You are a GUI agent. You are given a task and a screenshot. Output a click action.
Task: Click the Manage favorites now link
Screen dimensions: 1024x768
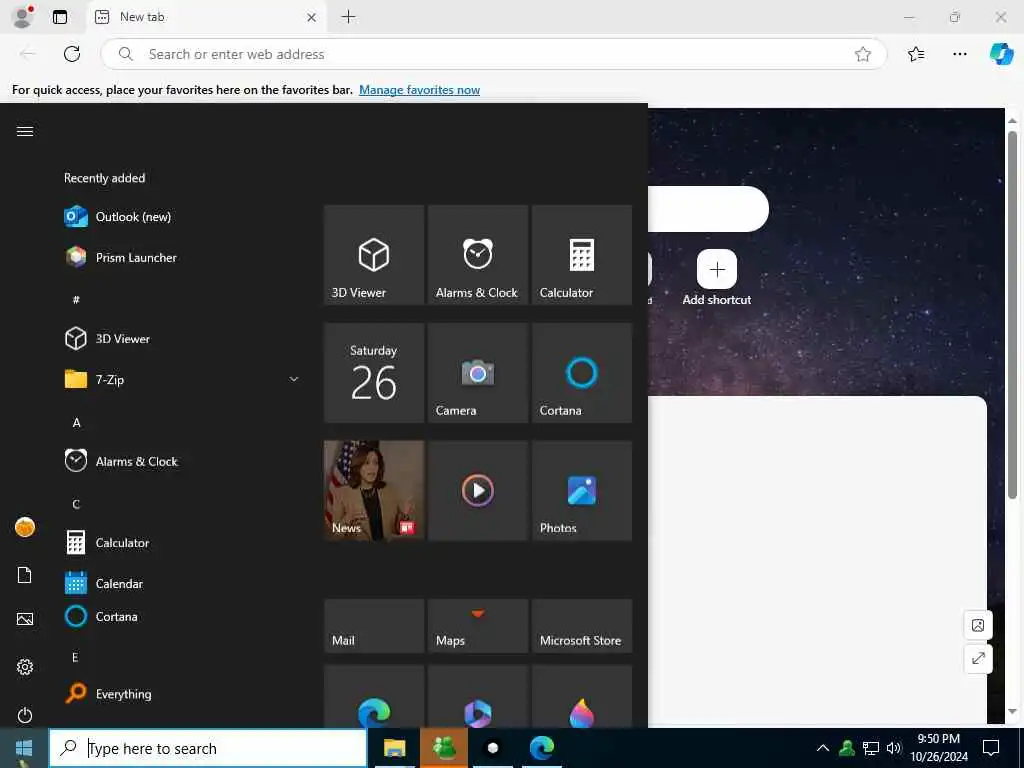pos(419,89)
